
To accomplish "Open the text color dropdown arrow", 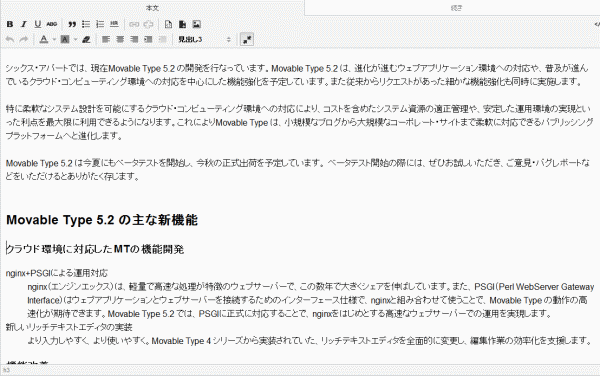I will pos(54,39).
